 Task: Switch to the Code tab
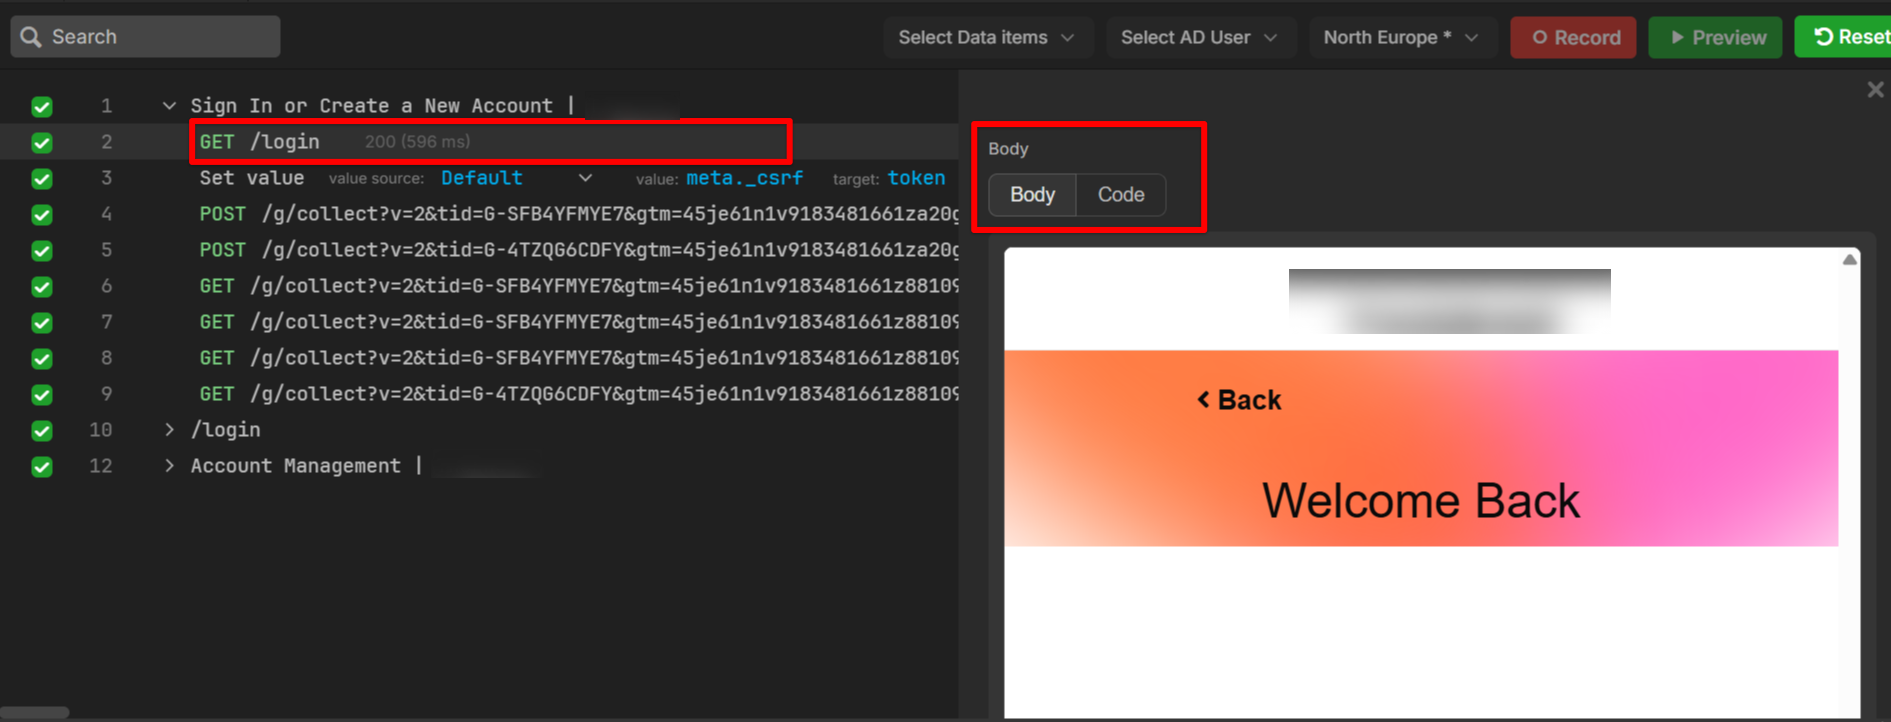point(1120,195)
